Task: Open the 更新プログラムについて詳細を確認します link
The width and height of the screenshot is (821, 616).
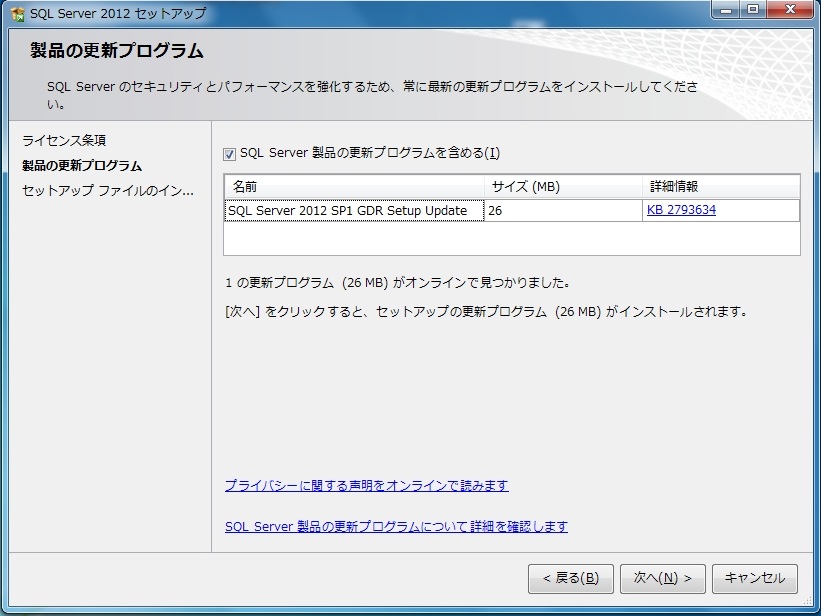Action: (396, 527)
